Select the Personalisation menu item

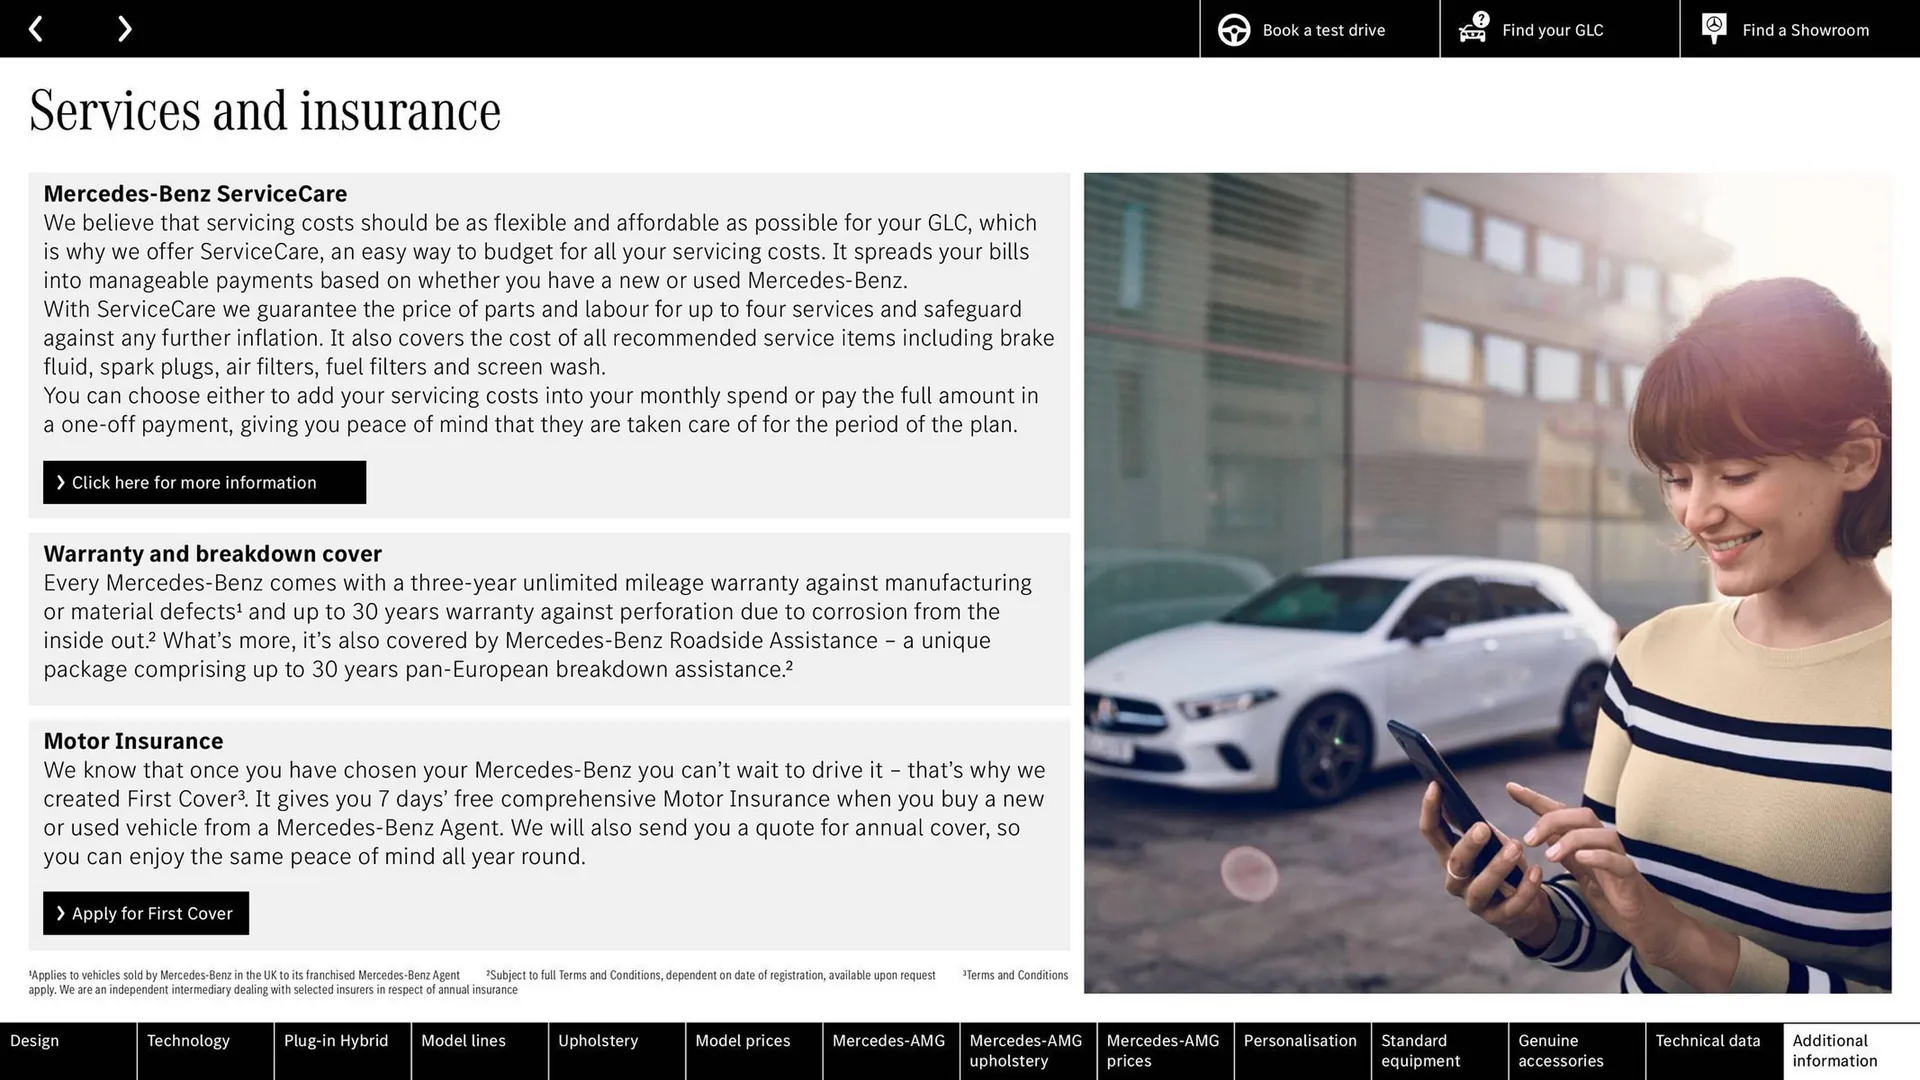click(x=1302, y=1051)
